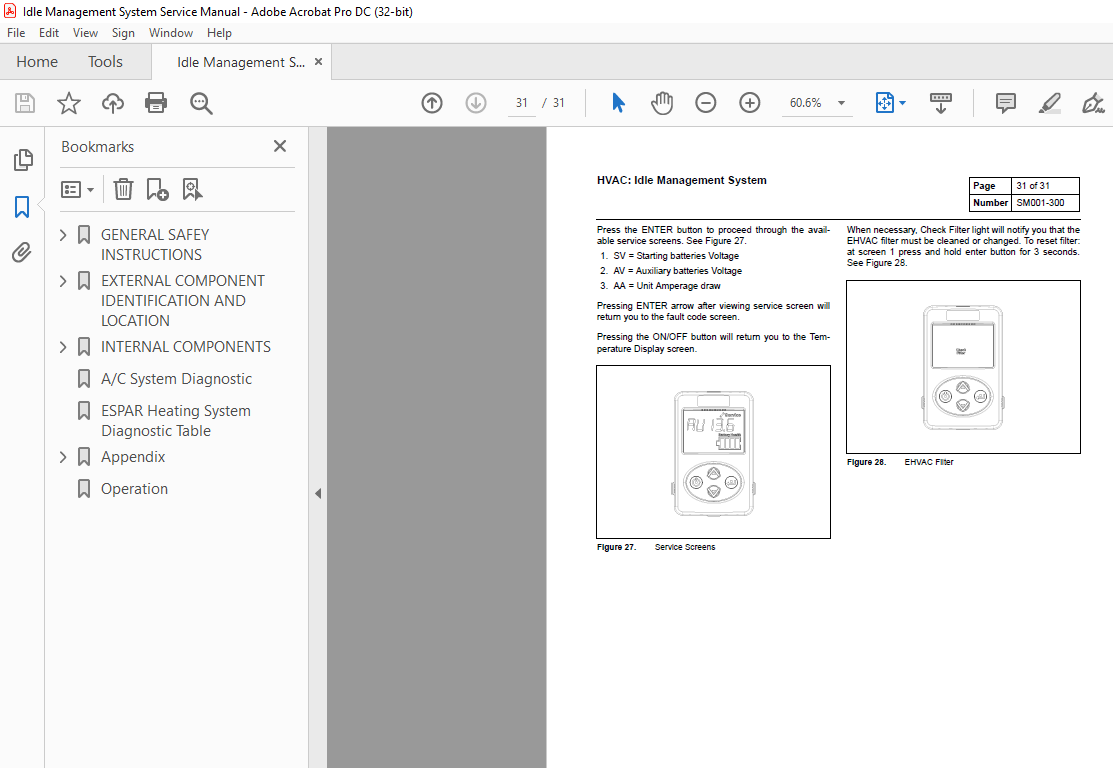Image resolution: width=1113 pixels, height=768 pixels.
Task: Click the Save file icon
Action: [x=25, y=103]
